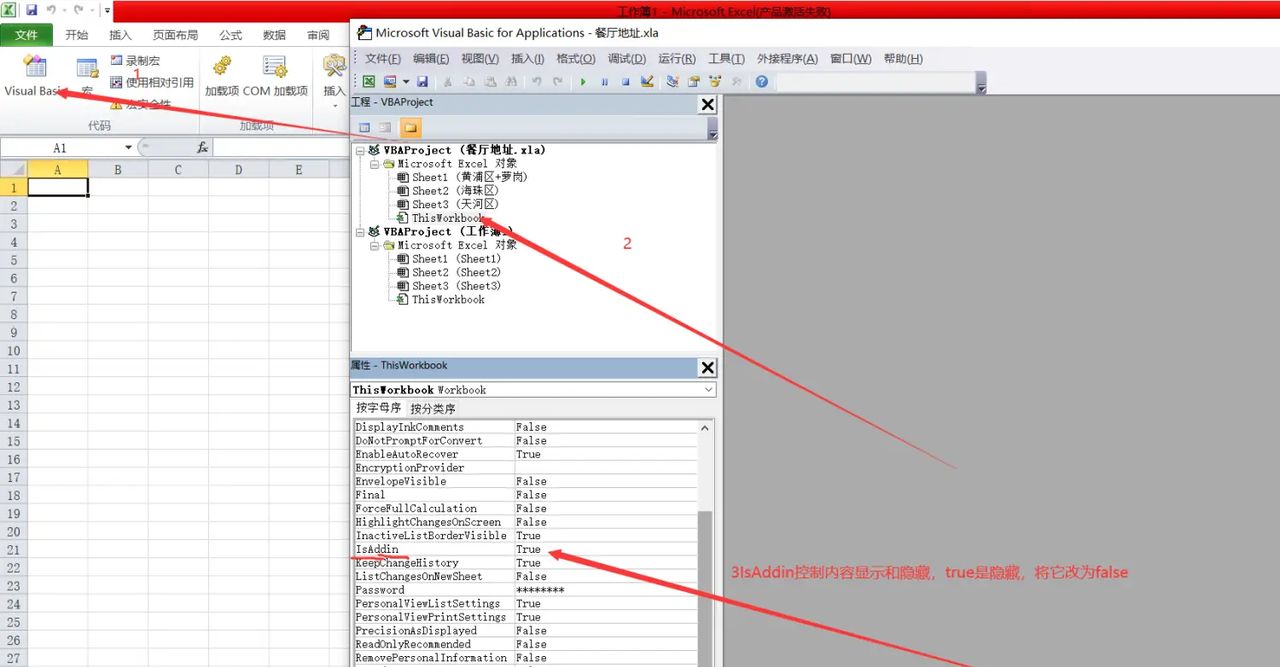Toggle 使用相对引用 in Excel ribbon
This screenshot has height=667, width=1280.
(151, 82)
